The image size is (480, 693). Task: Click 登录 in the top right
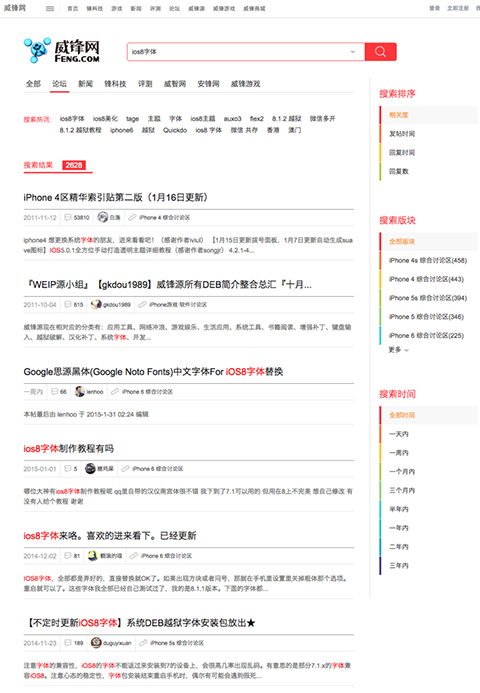434,8
